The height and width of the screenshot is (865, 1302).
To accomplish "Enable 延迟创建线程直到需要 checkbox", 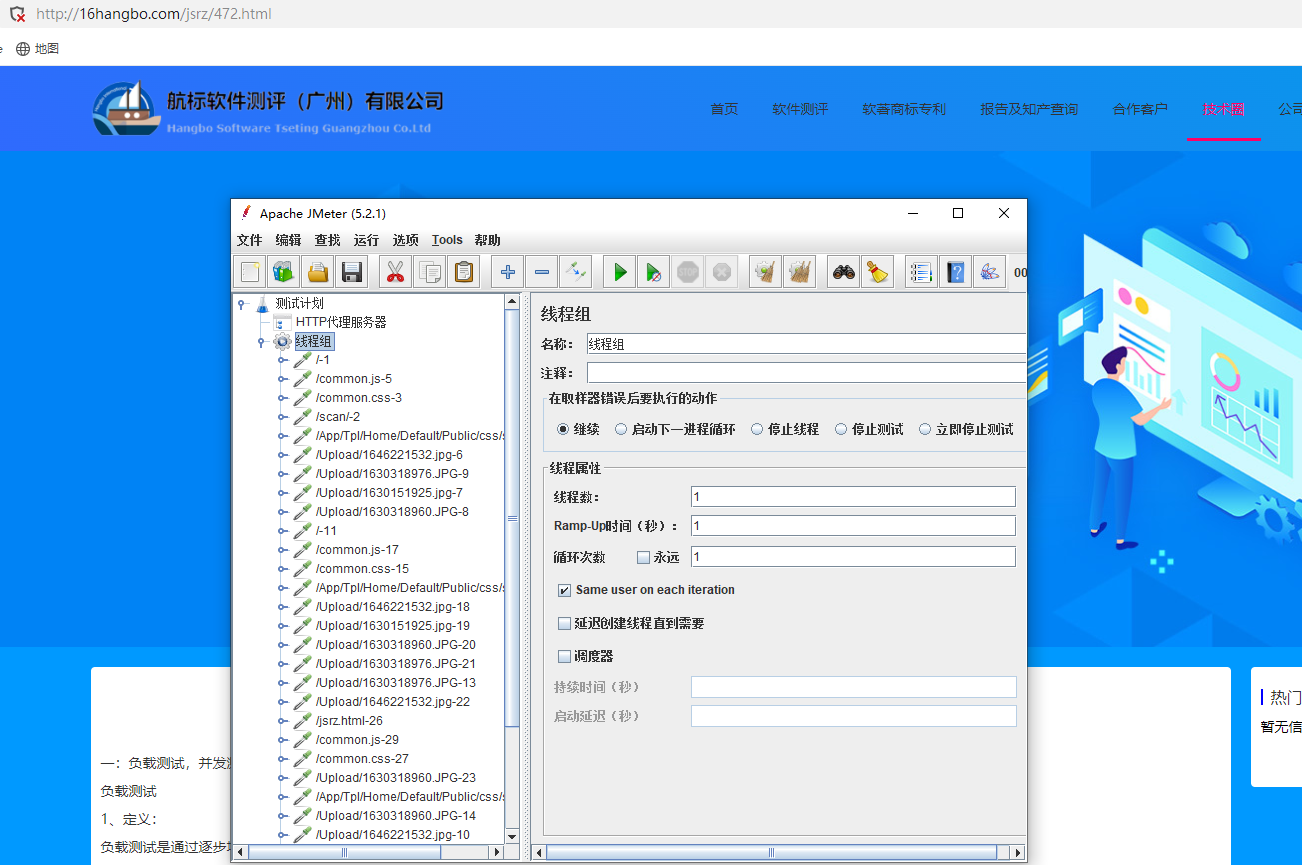I will pos(564,623).
